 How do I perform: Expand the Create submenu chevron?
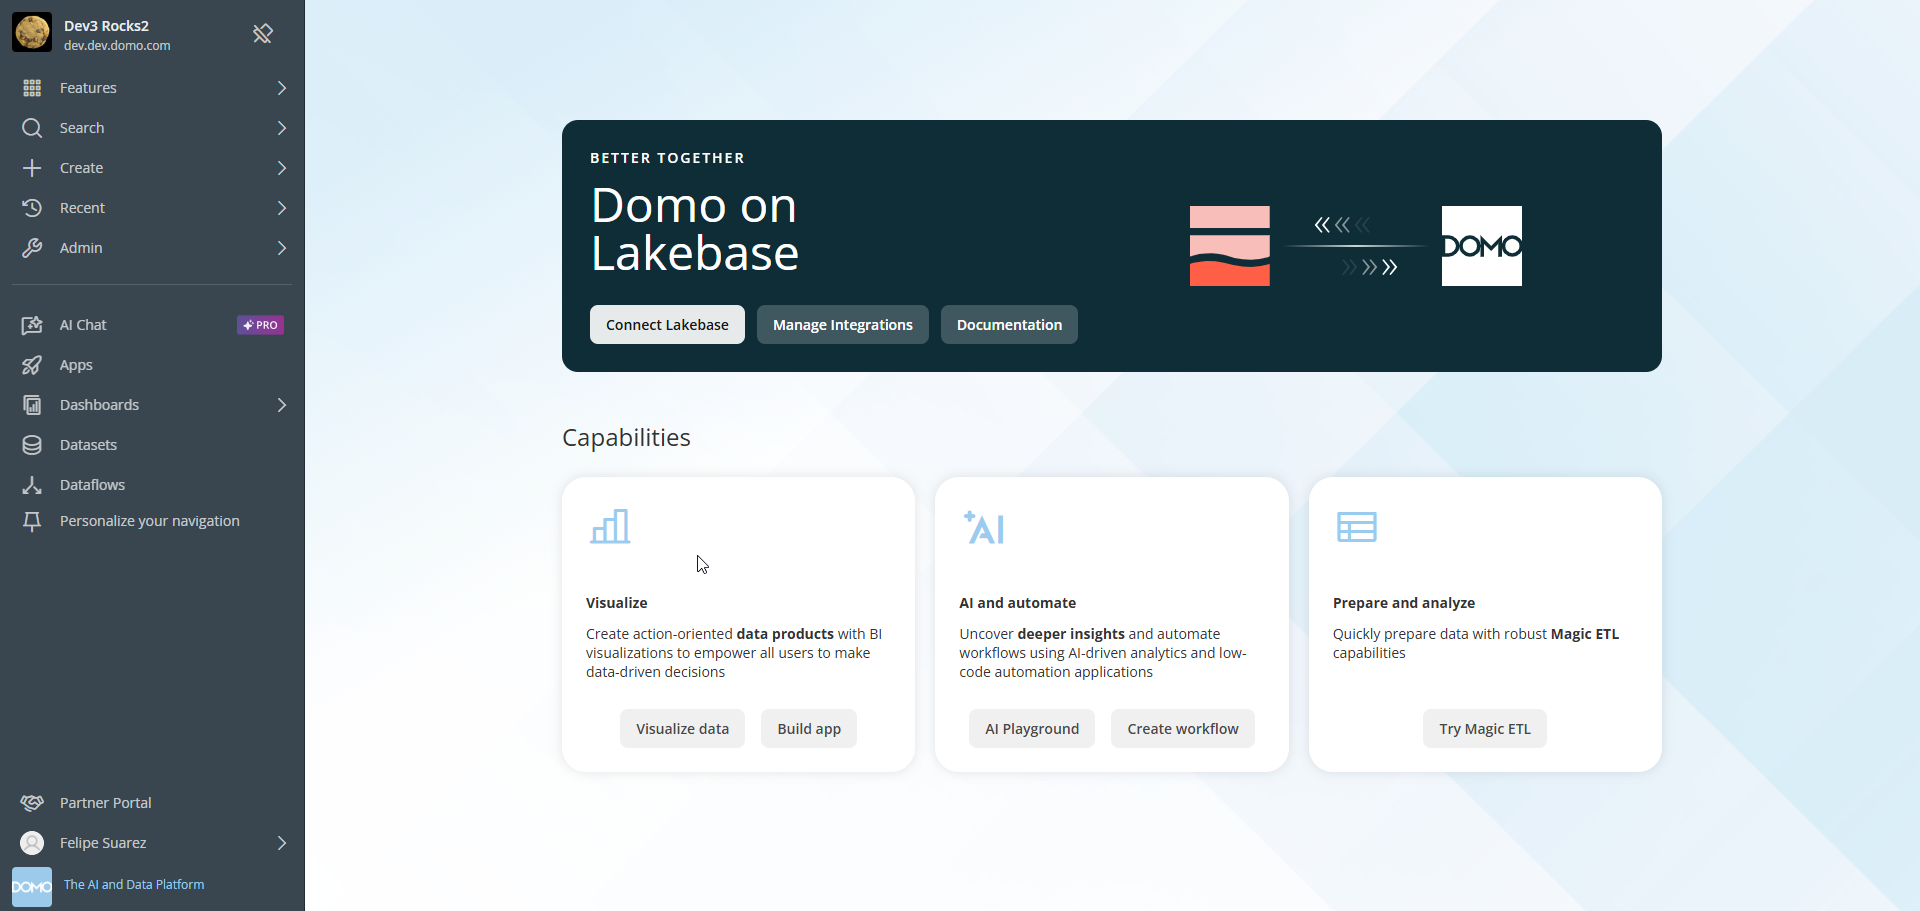(282, 168)
